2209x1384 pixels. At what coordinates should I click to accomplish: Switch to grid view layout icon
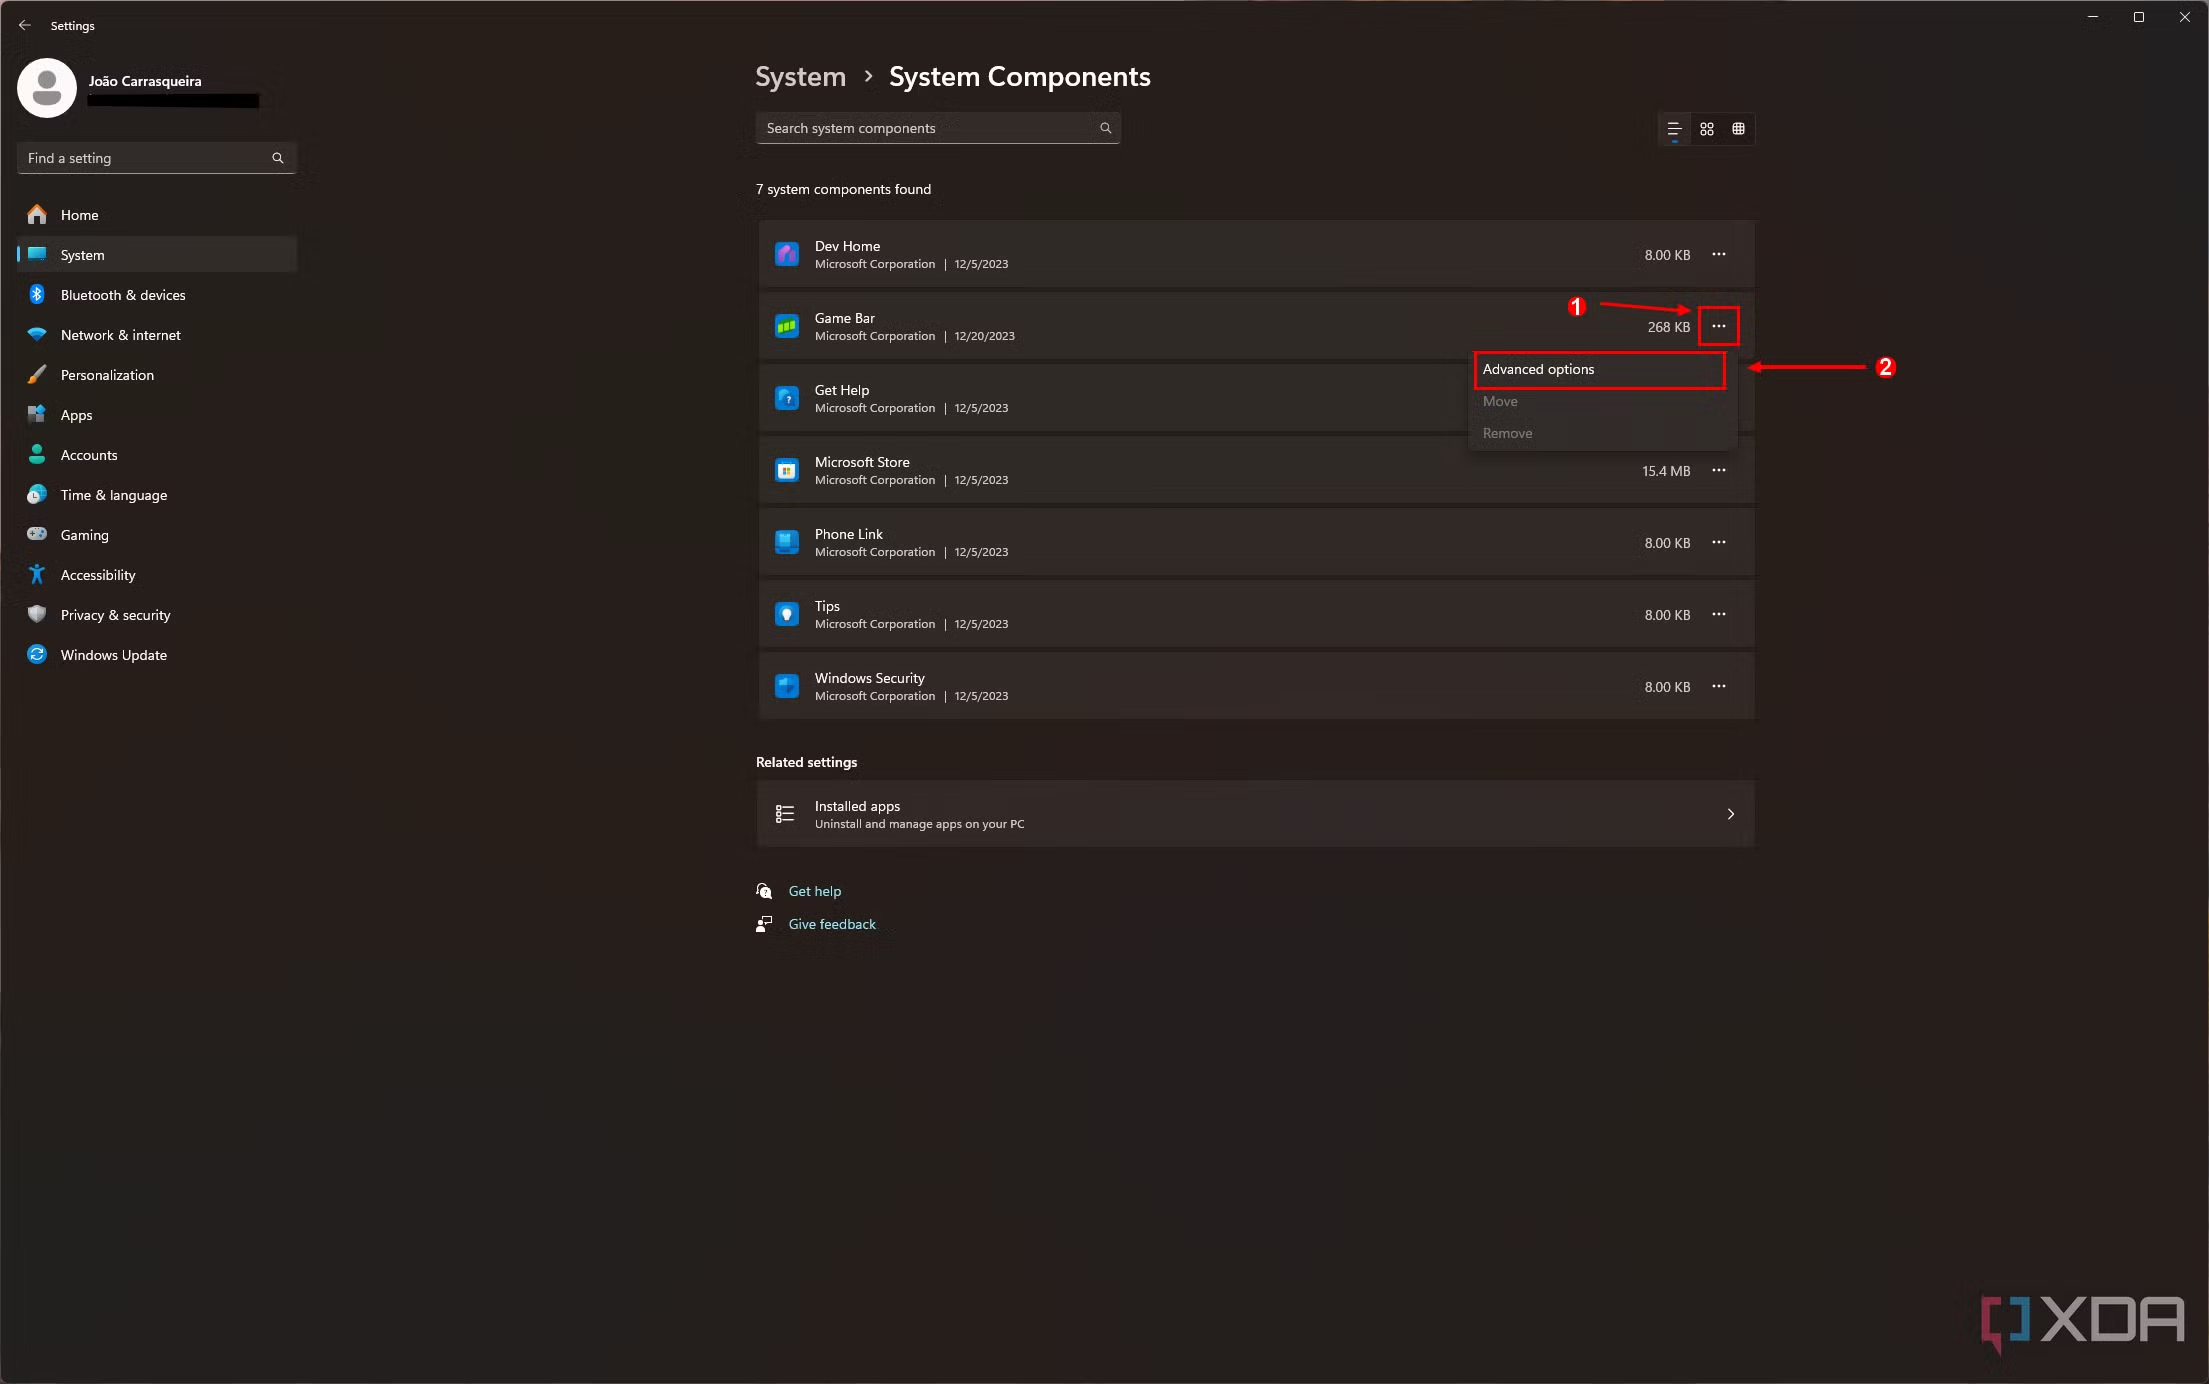(1707, 129)
